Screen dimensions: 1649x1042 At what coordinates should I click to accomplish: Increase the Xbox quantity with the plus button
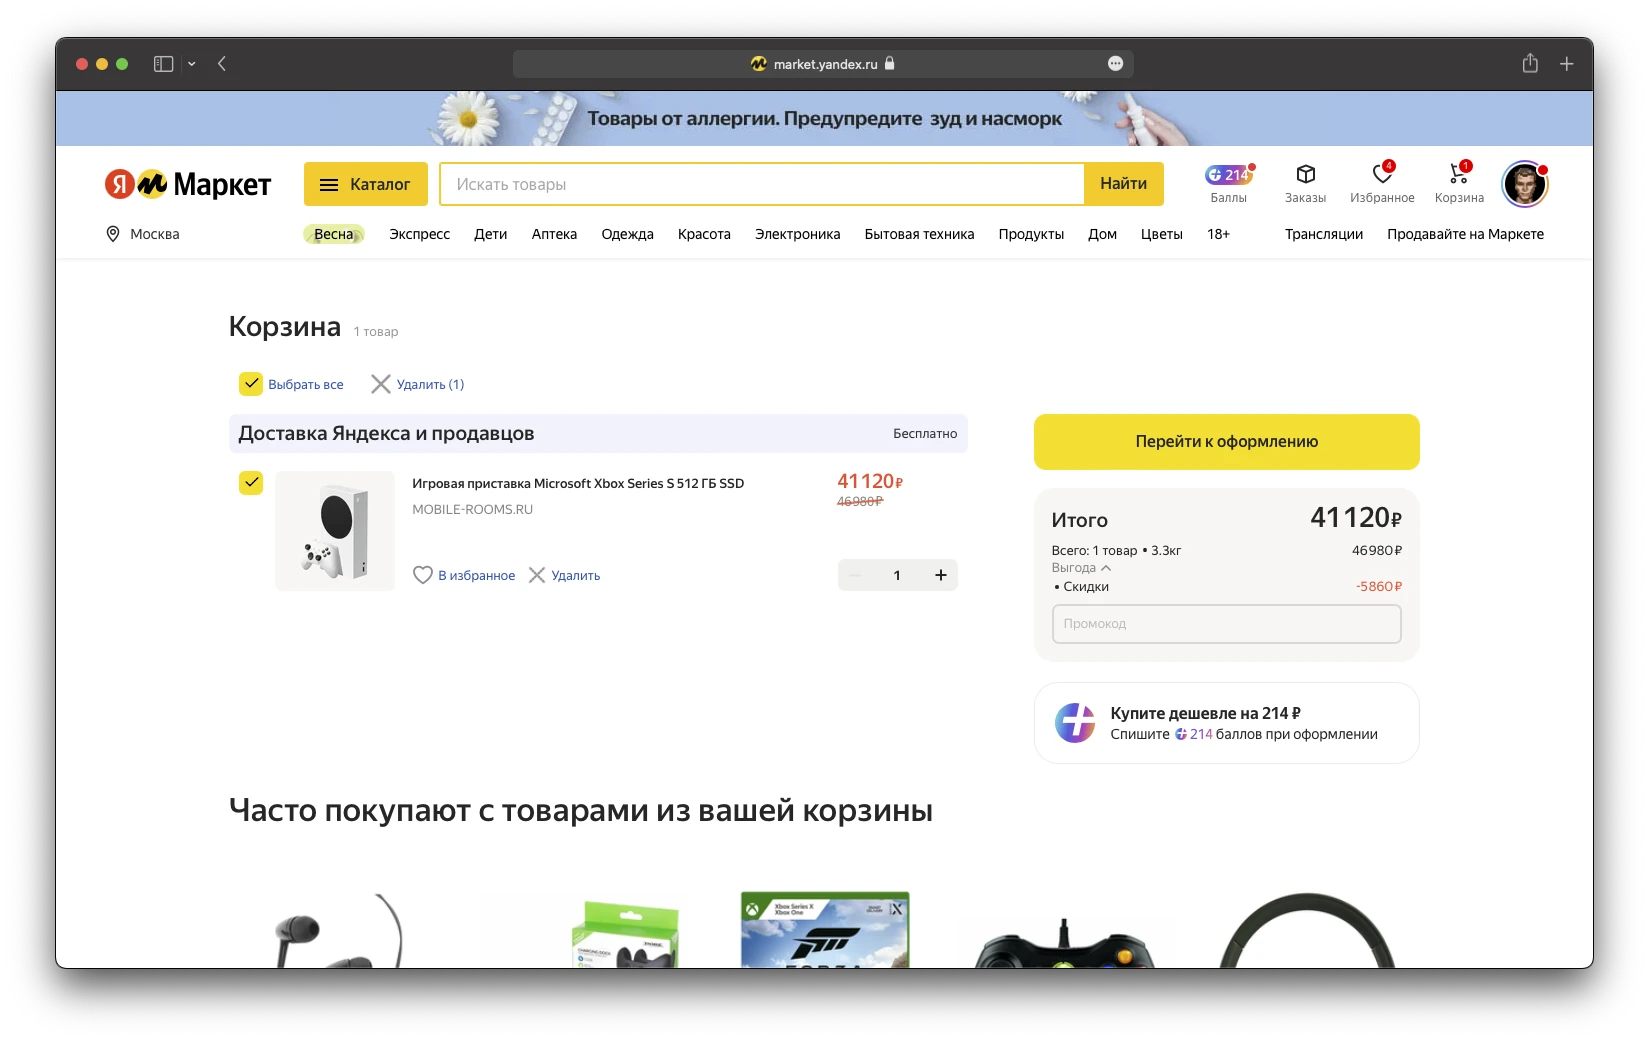940,575
